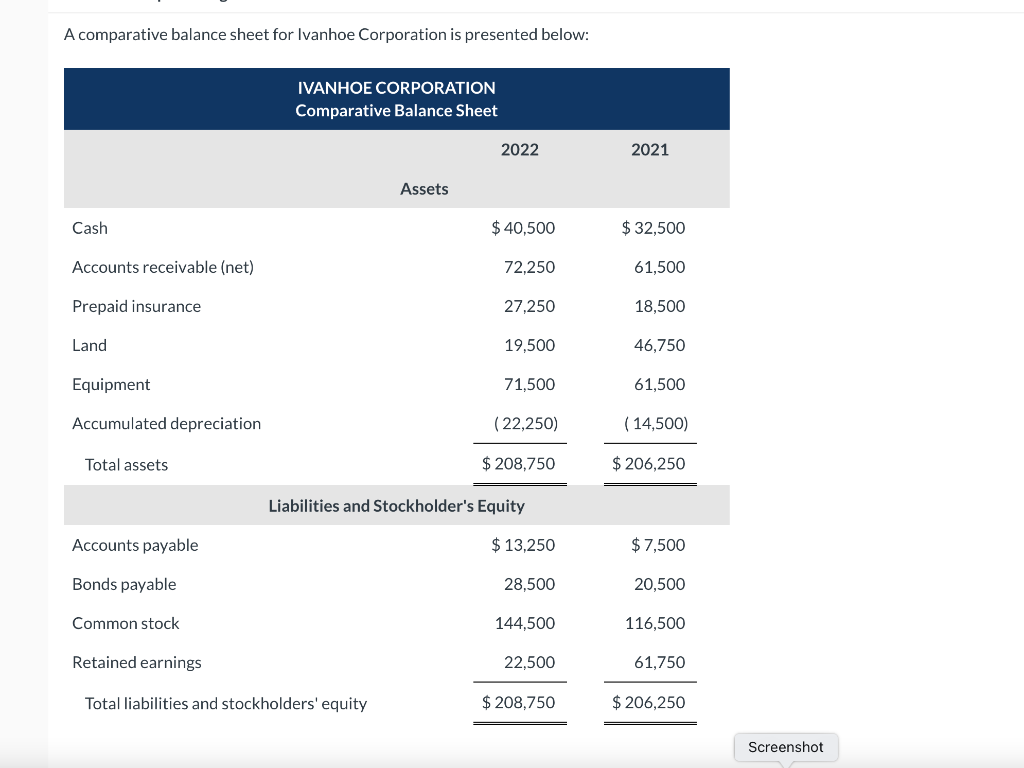Select the Liabilities and Stockholder's Equity header
The image size is (1024, 768).
(397, 505)
